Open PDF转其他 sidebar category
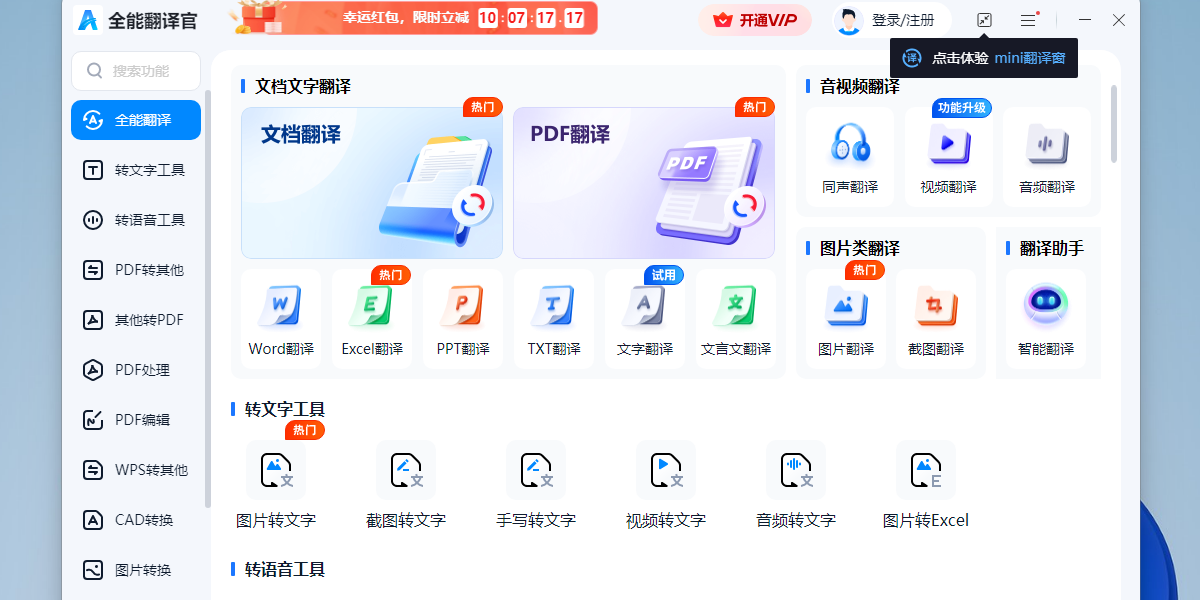Viewport: 1200px width, 600px height. point(136,270)
